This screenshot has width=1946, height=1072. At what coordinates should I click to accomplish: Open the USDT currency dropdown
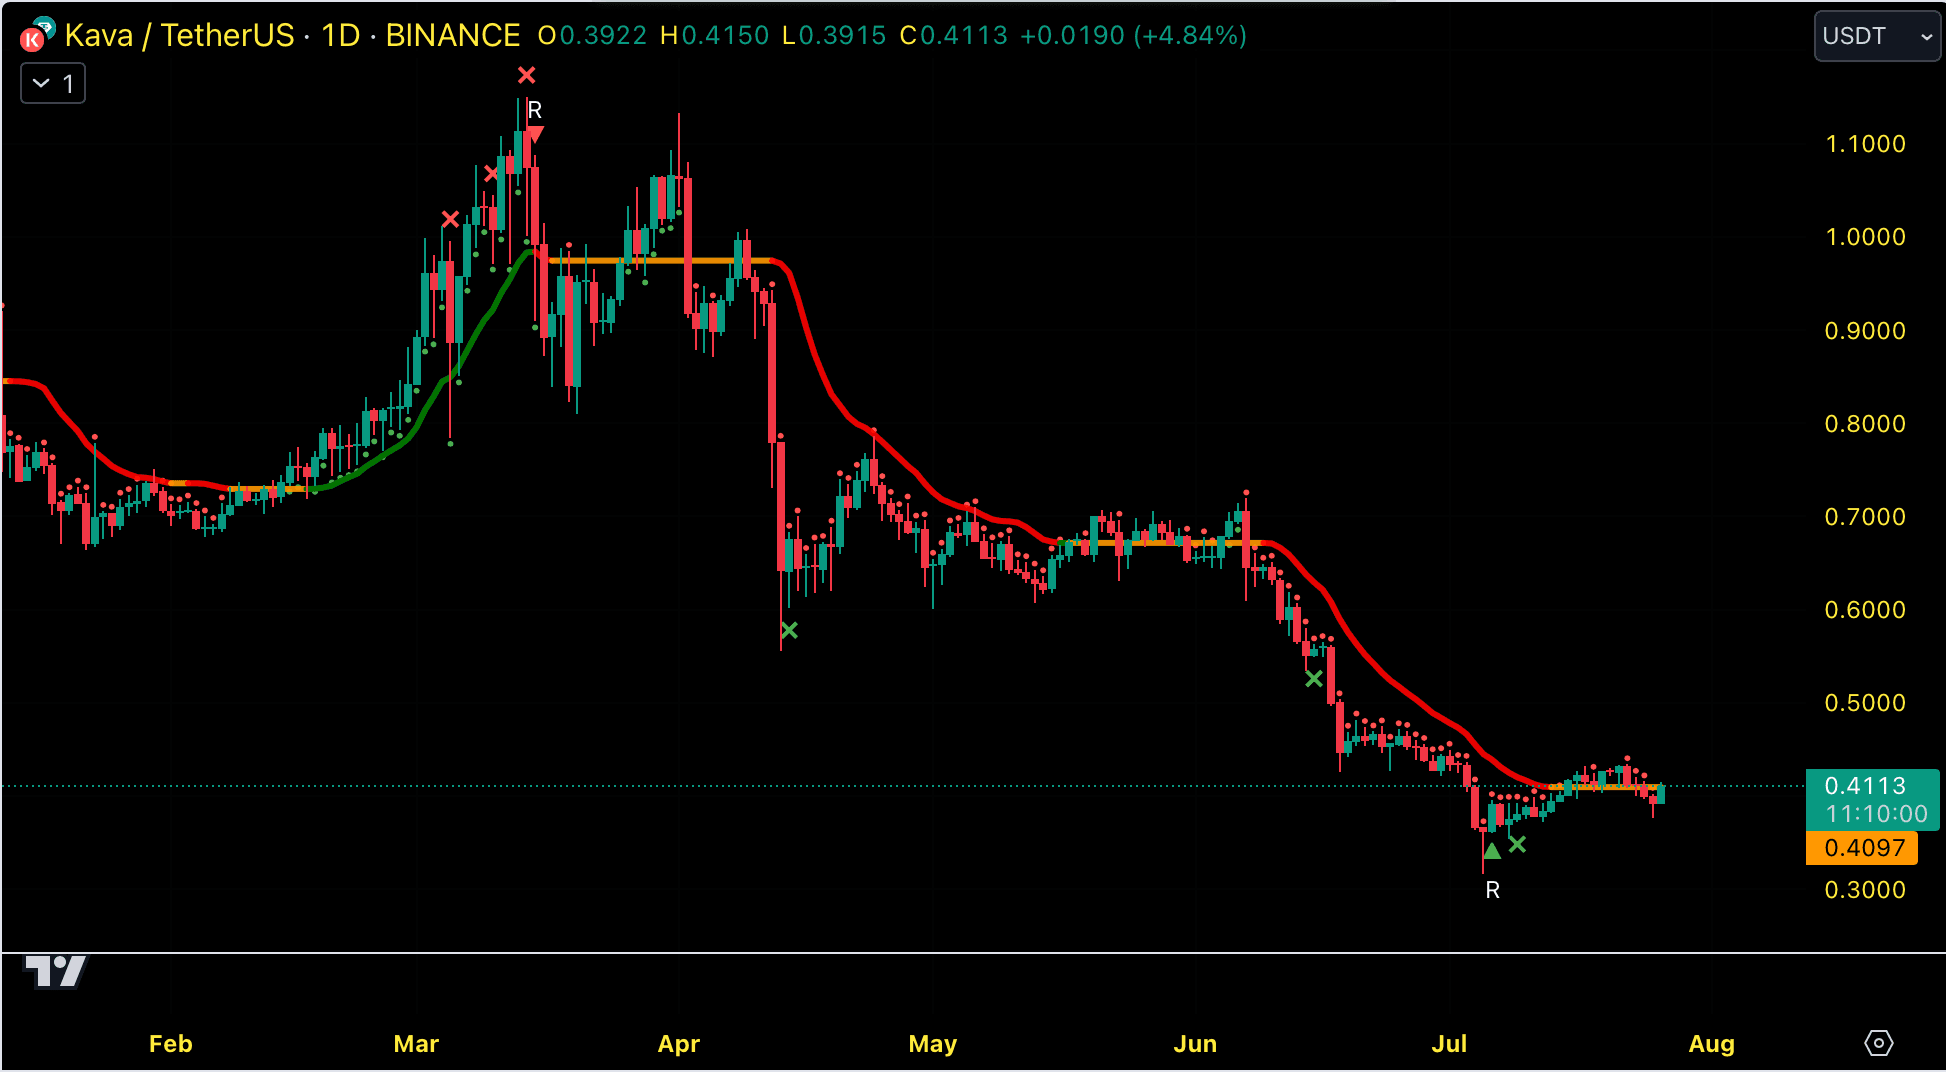point(1877,36)
